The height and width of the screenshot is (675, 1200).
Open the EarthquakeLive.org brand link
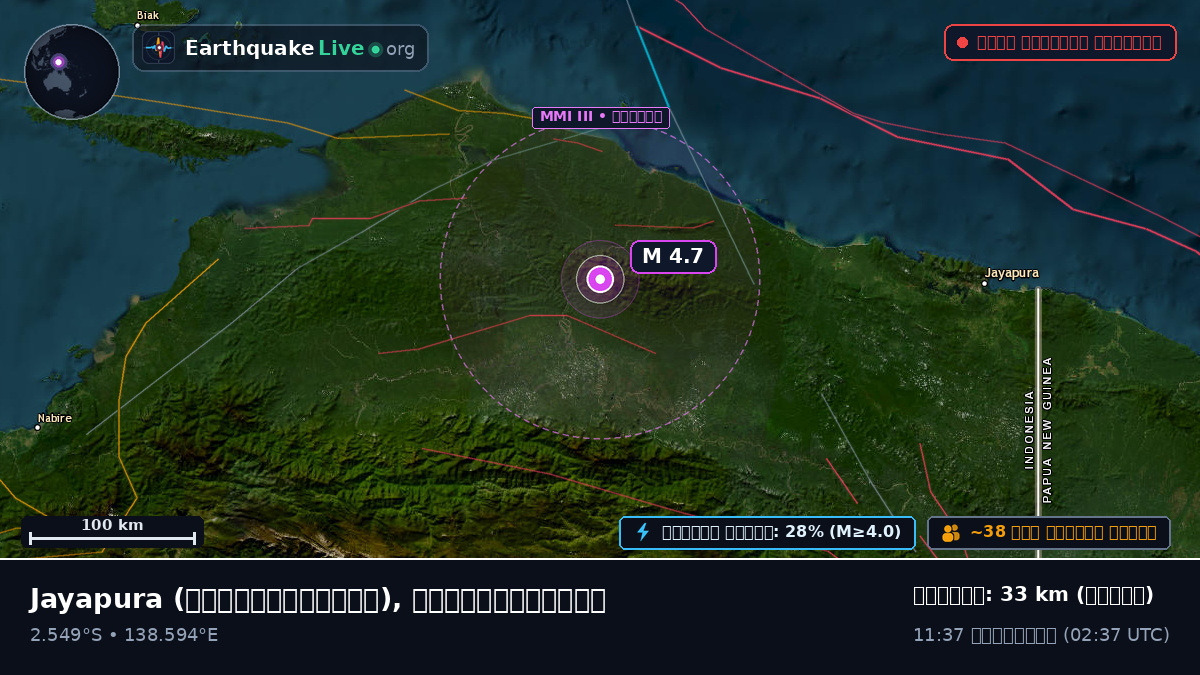pos(281,48)
